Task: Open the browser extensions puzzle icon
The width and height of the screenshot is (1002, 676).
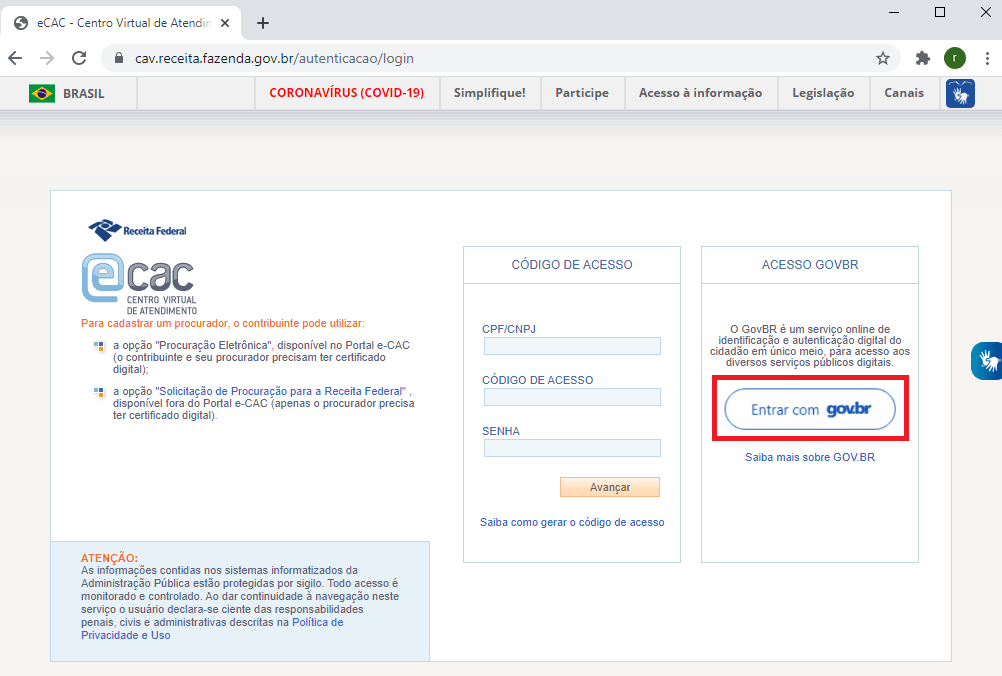Action: 922,58
